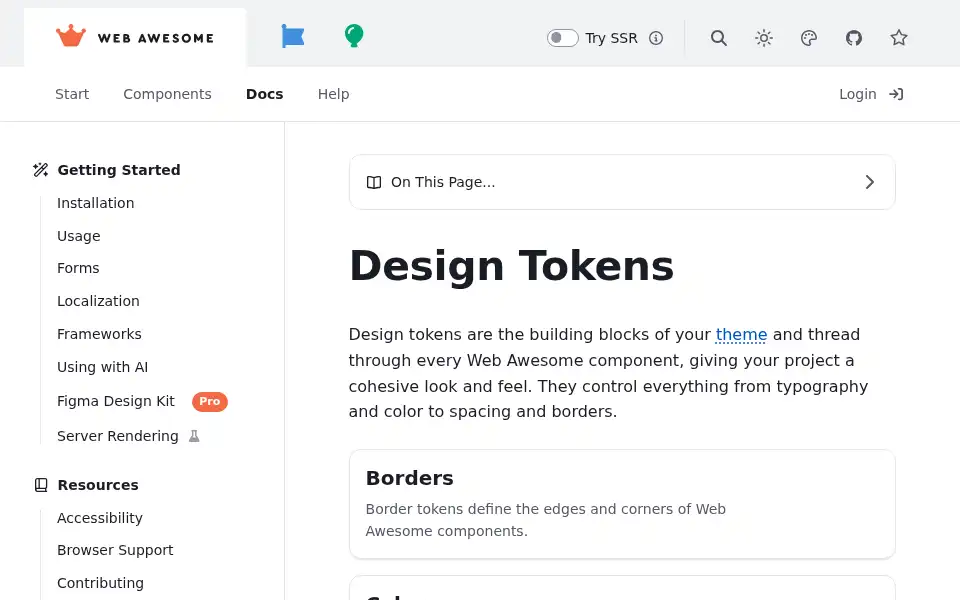Screen dimensions: 960x600
Task: Open the theme palette icon
Action: coord(809,38)
